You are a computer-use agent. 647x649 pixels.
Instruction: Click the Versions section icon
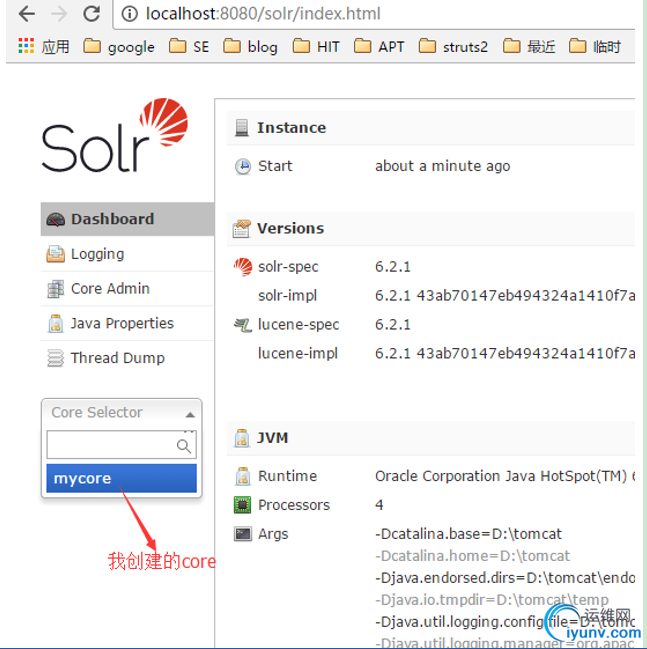point(242,228)
